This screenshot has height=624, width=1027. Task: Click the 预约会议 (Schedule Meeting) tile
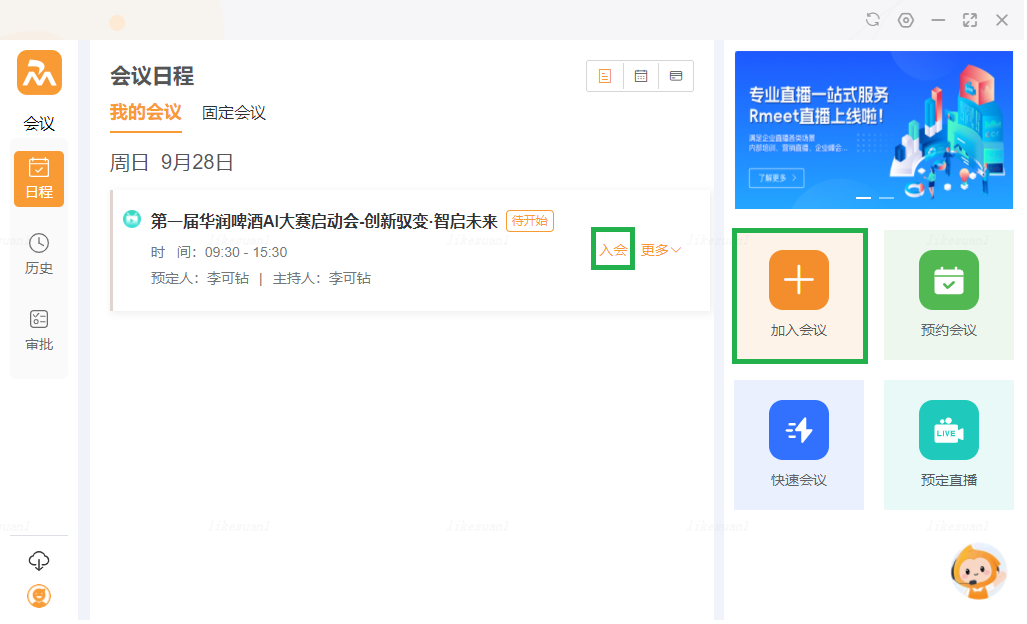coord(948,295)
